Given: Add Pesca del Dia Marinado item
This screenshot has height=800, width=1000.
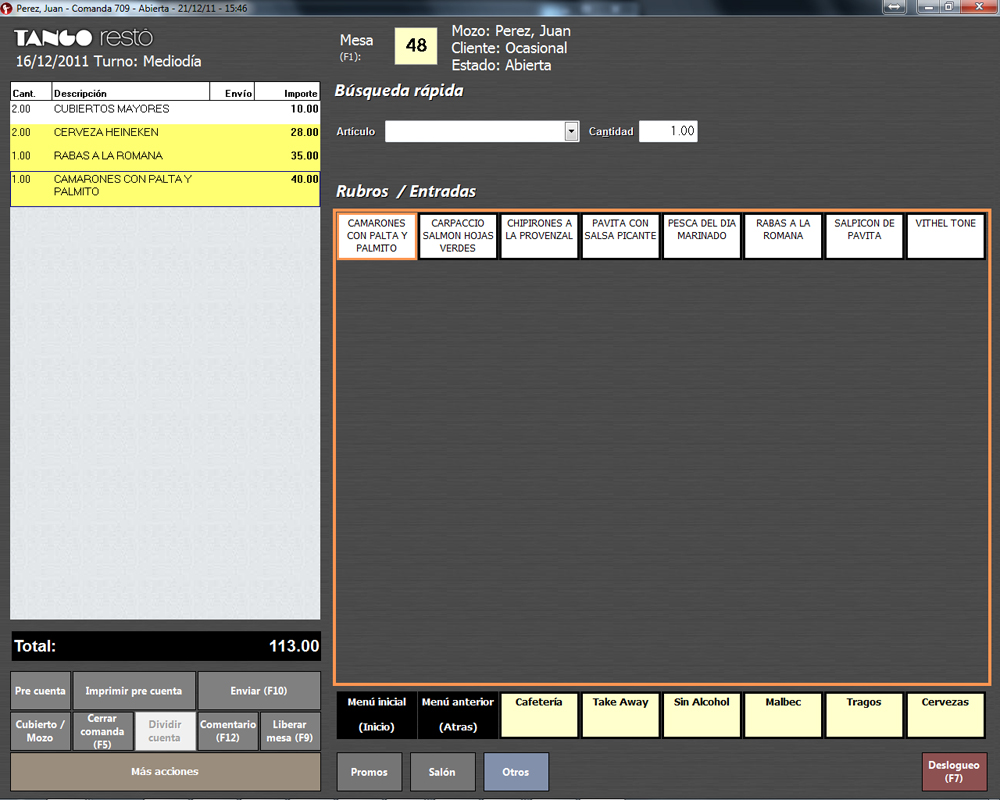Looking at the screenshot, I should pyautogui.click(x=702, y=236).
